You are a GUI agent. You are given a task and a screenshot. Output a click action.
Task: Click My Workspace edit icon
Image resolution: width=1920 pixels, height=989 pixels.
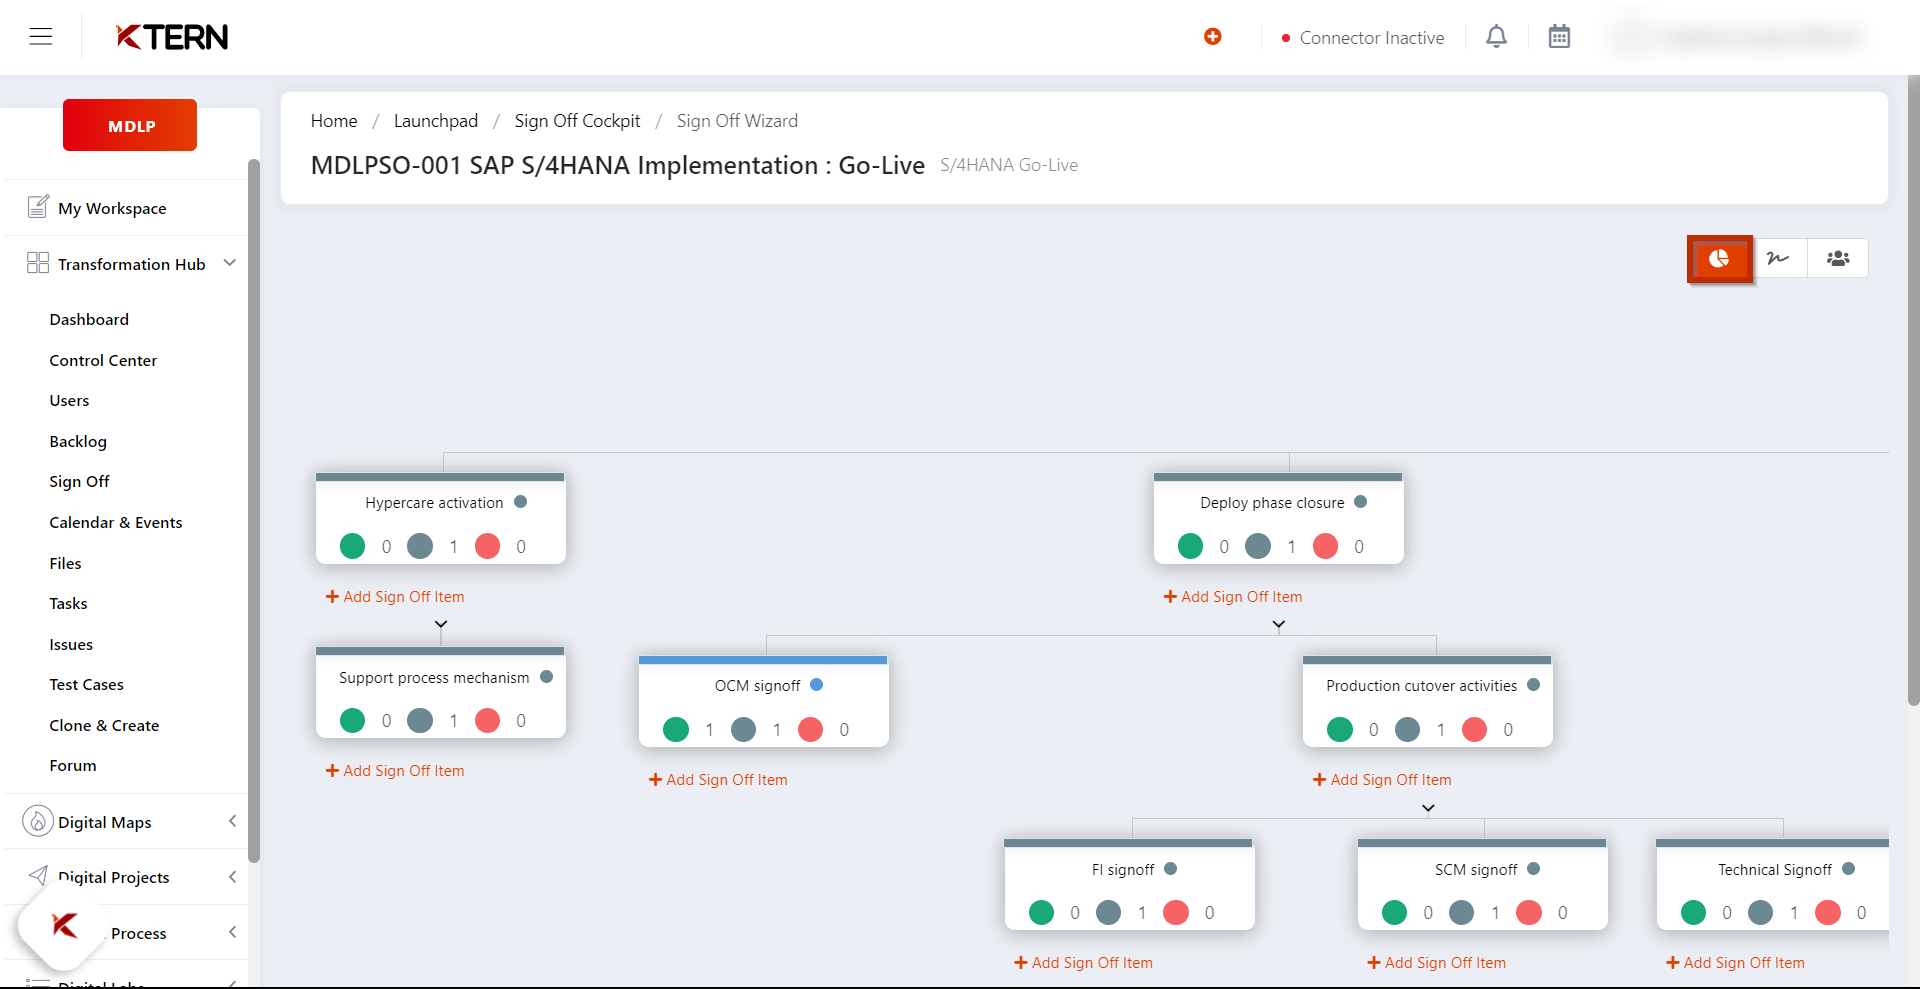point(38,207)
